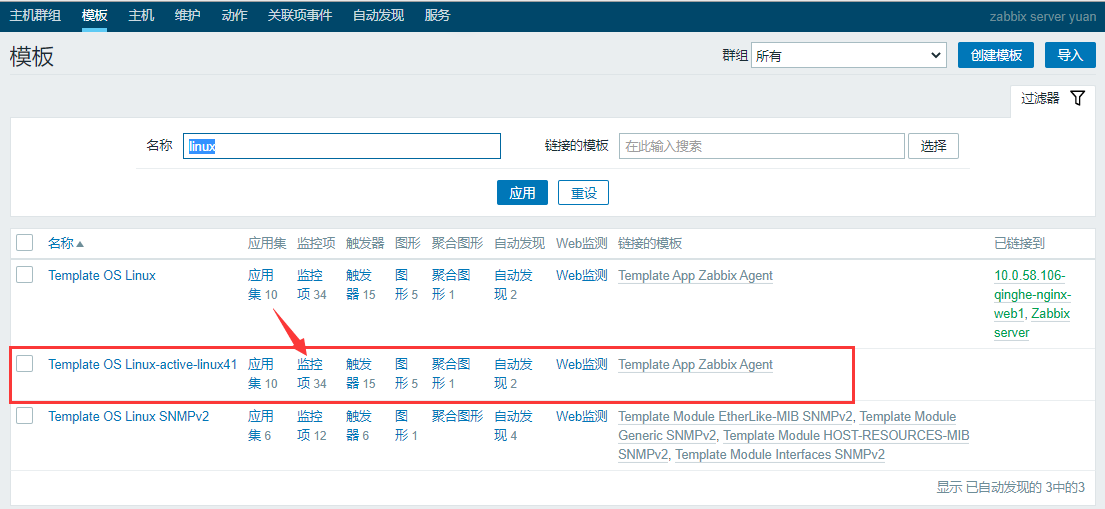Open the filter funnel icon

coord(1077,99)
